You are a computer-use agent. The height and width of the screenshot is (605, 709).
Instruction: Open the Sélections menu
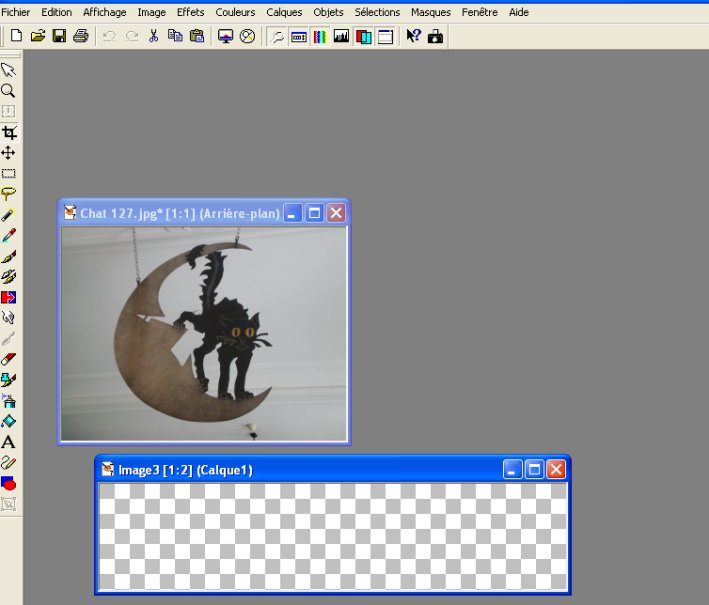click(377, 12)
